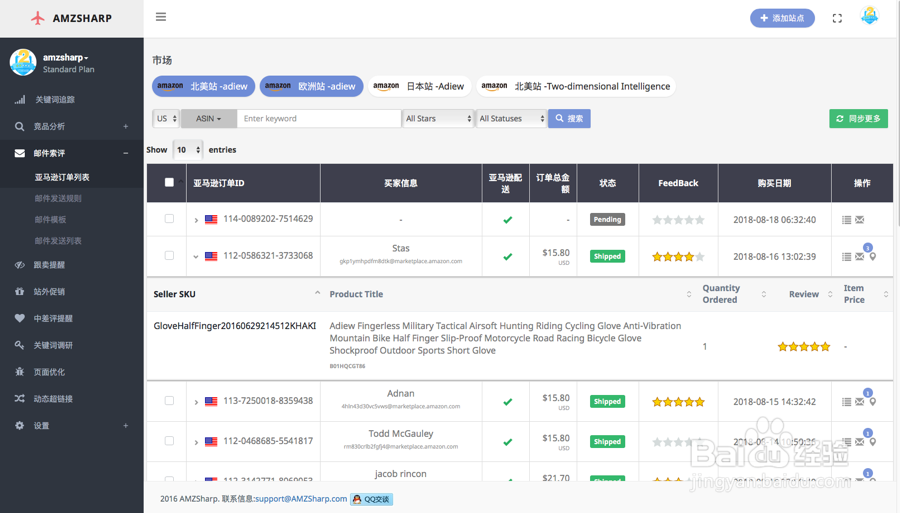The image size is (900, 513).
Task: Expand order 114-0089202-7514629 row chevron
Action: point(196,220)
